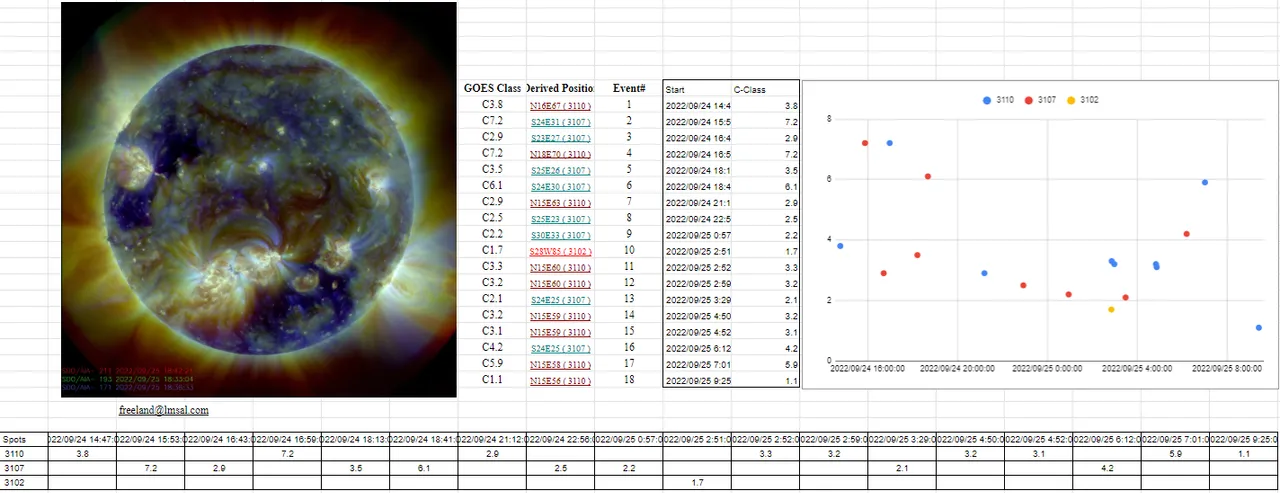Open the S24E31 (3107) position link

pyautogui.click(x=560, y=121)
